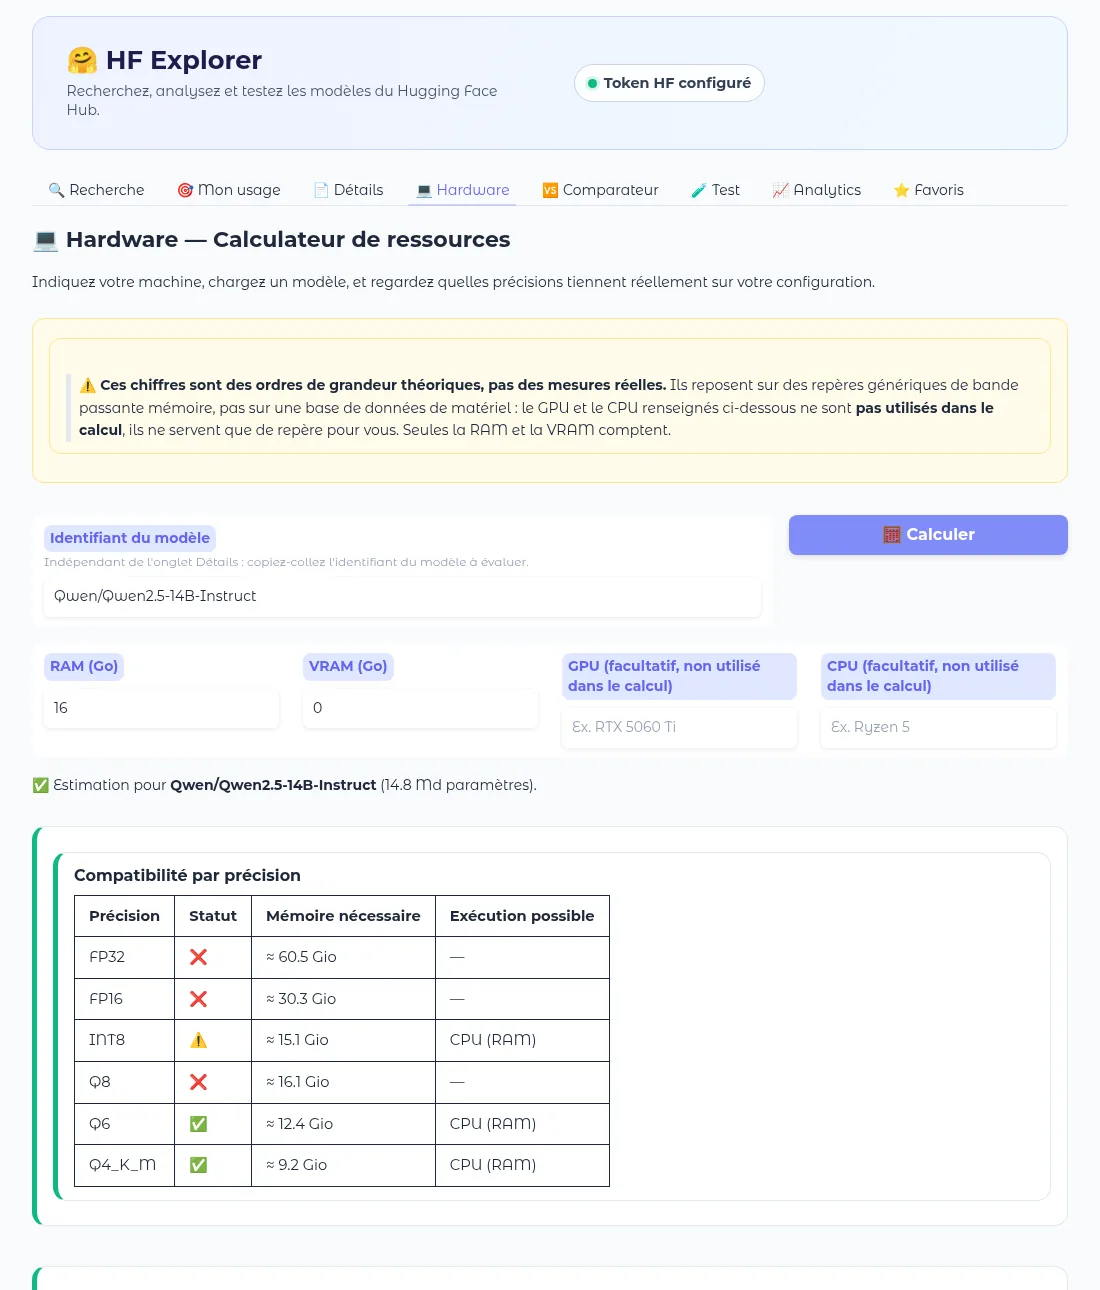1100x1290 pixels.
Task: Click the '≈ 30.3 Gio' memory cell
Action: (343, 999)
